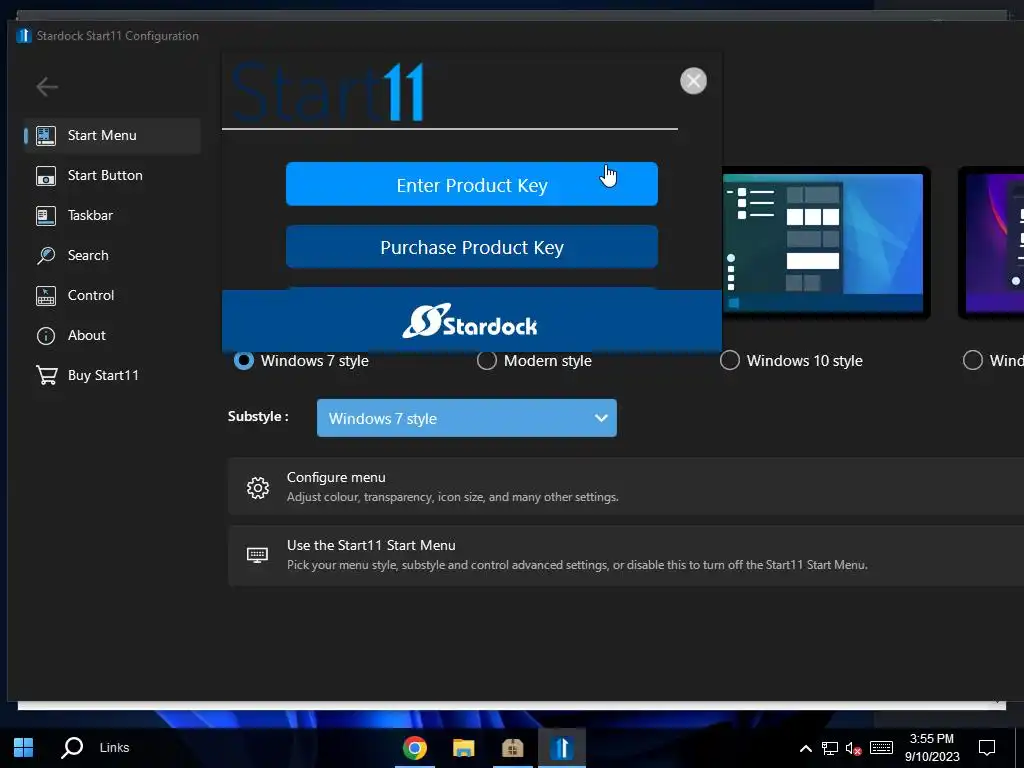This screenshot has width=1024, height=768.
Task: Click the Links toolbar label on taskbar
Action: 114,747
